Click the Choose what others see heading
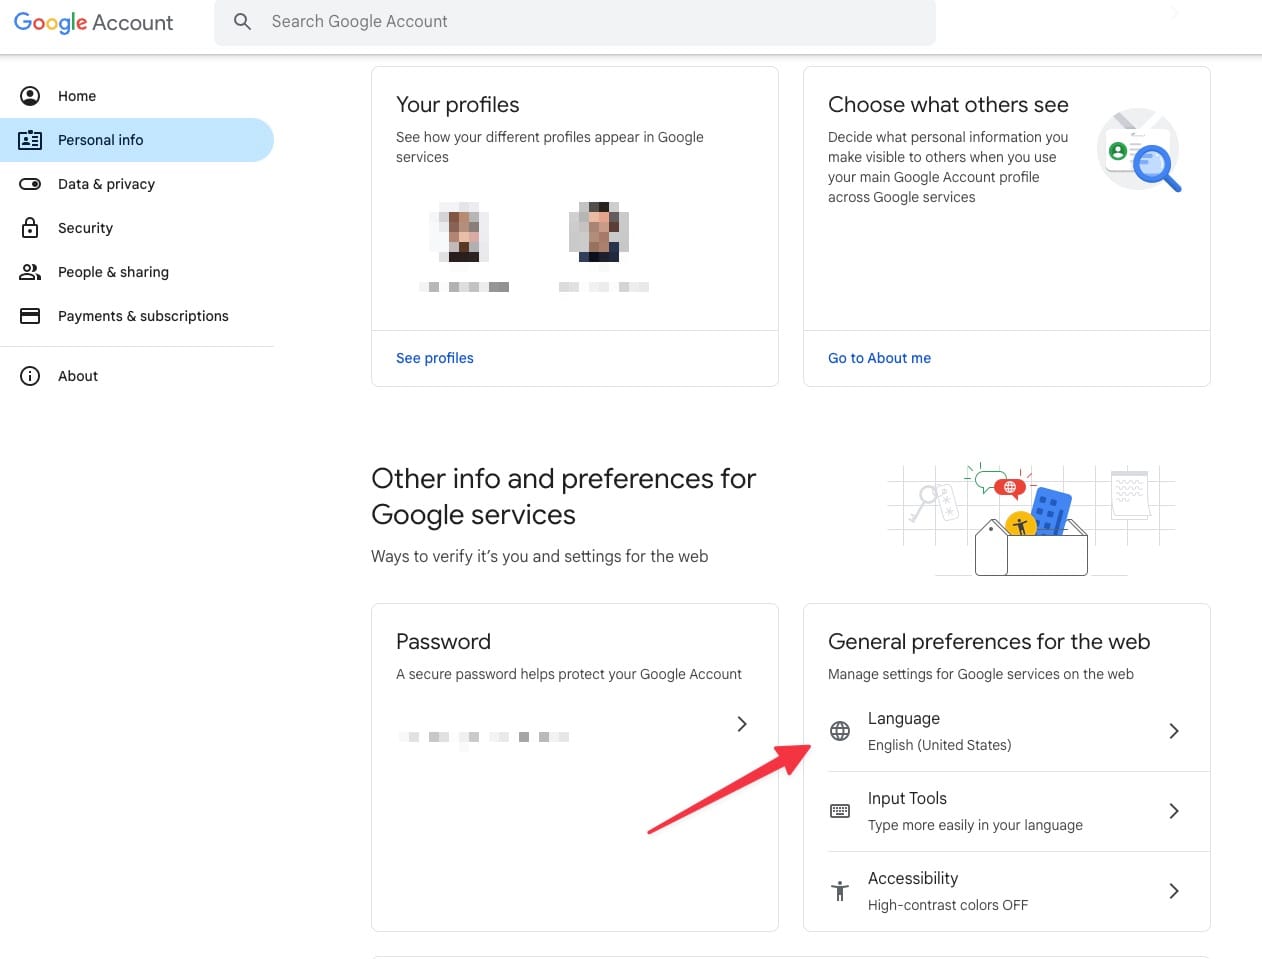The width and height of the screenshot is (1262, 959). coord(948,105)
